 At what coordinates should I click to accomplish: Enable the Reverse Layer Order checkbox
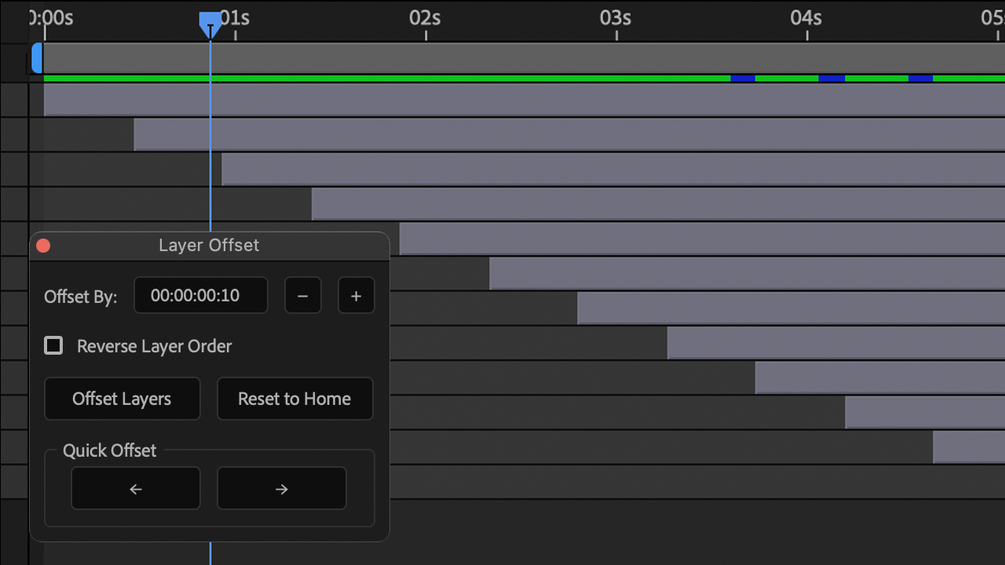point(54,345)
